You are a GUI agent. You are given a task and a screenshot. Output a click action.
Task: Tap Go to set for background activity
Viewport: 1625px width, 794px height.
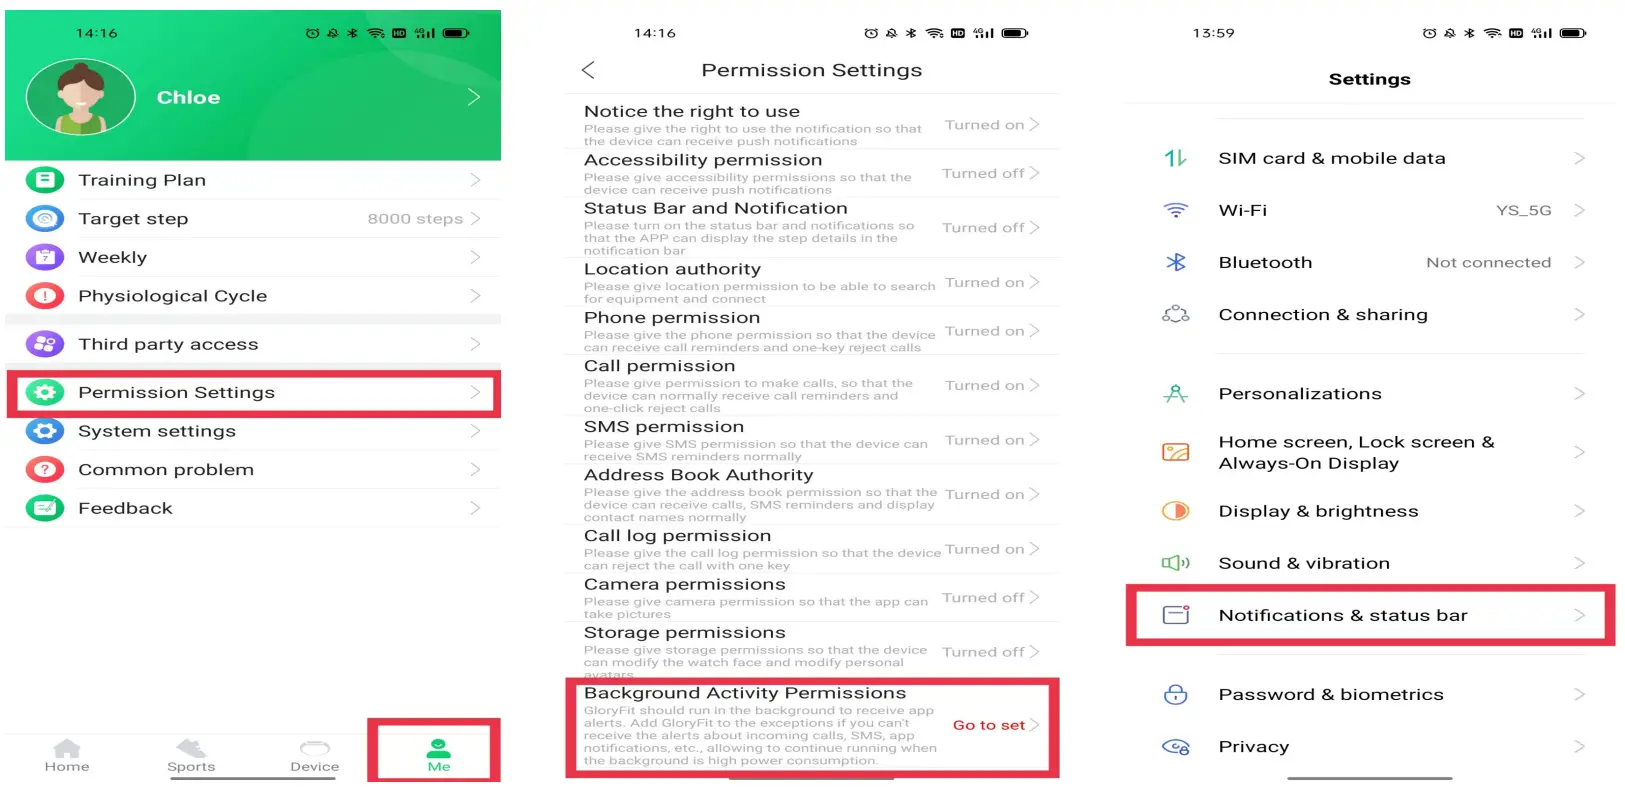(x=994, y=725)
